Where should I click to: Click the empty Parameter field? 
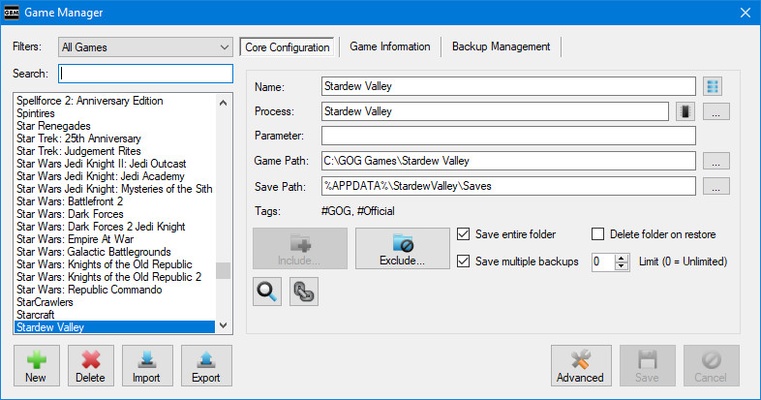(x=508, y=136)
